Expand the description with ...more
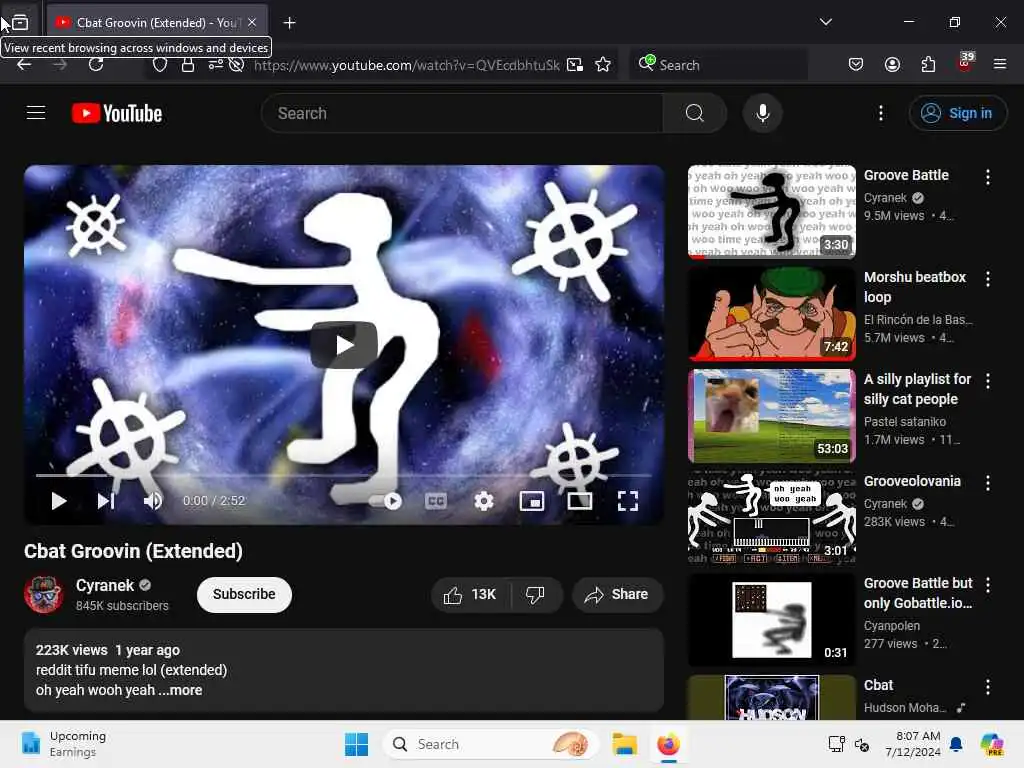 click(x=181, y=690)
